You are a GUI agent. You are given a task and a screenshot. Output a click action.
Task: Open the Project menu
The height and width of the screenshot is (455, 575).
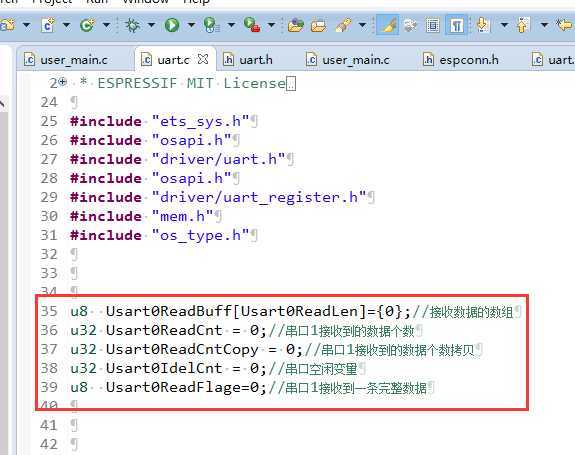(52, 1)
